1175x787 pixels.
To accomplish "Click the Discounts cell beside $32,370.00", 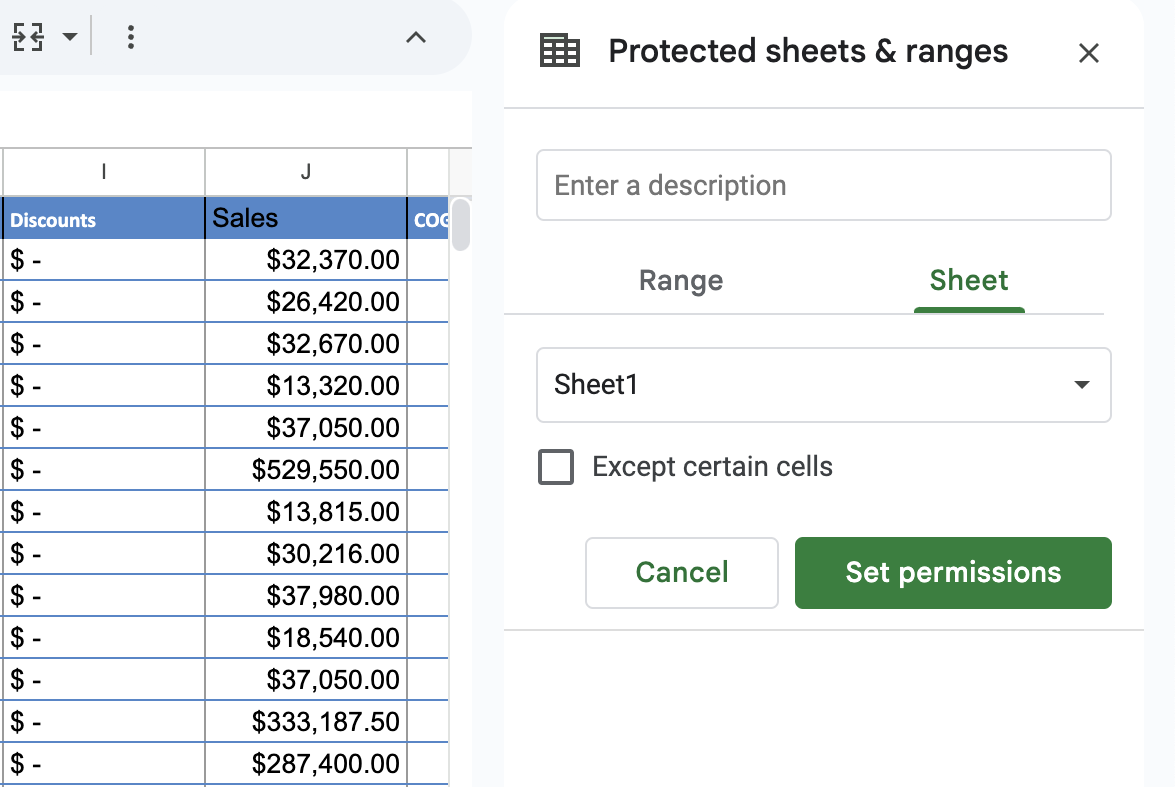I will [x=103, y=260].
